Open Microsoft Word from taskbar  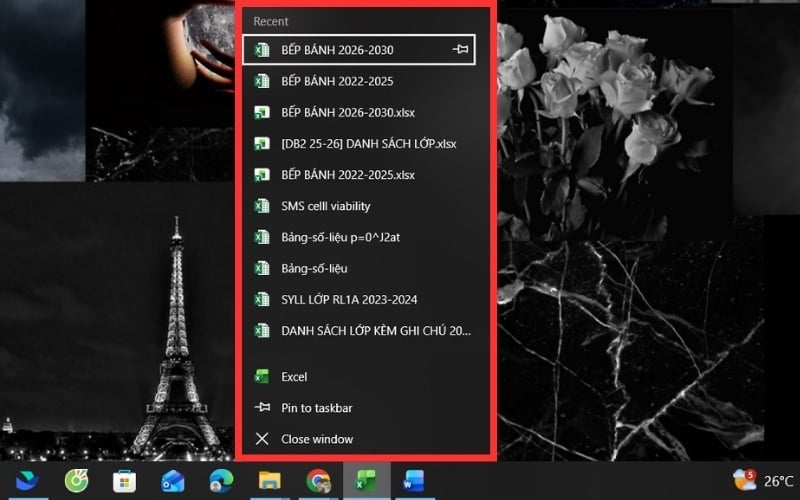click(x=414, y=481)
